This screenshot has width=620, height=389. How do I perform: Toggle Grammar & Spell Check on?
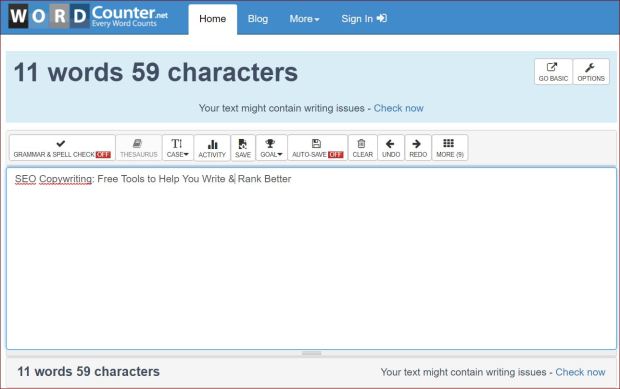[62, 147]
